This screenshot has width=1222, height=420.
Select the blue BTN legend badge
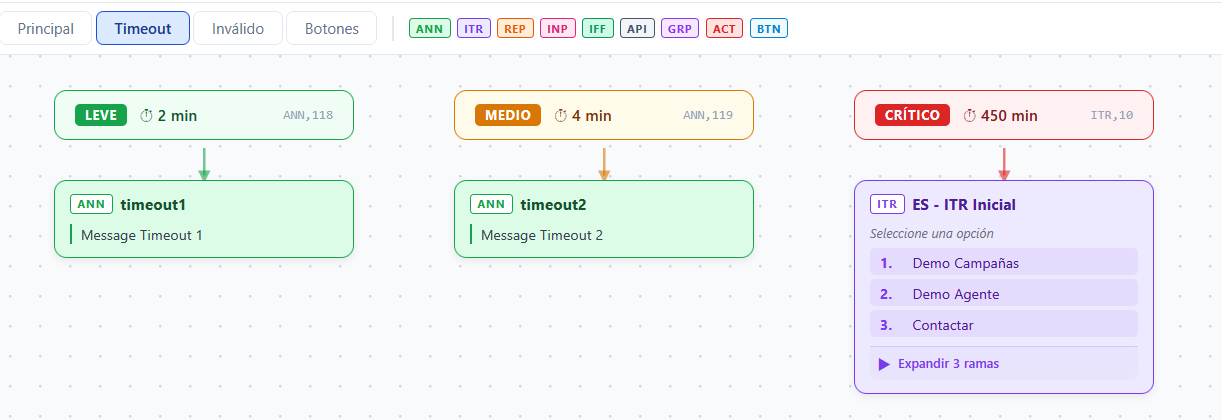coord(769,29)
